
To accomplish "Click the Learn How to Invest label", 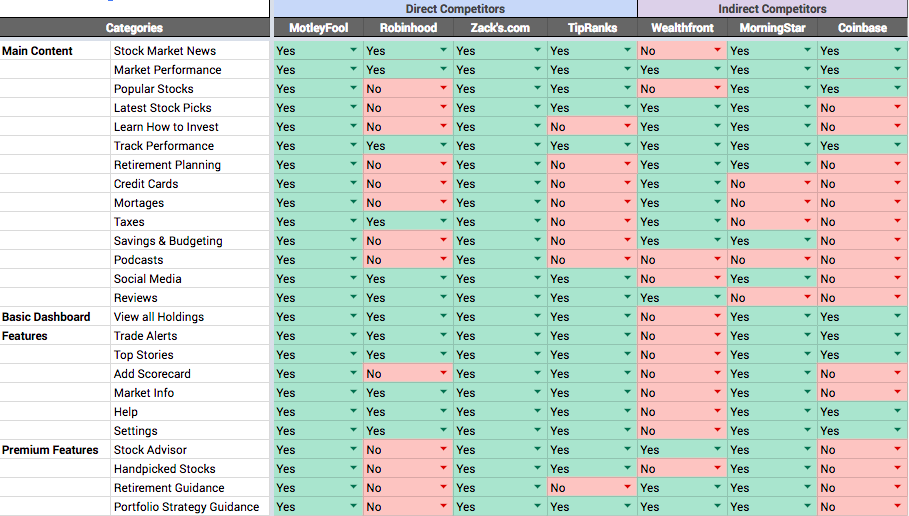I will (x=166, y=126).
